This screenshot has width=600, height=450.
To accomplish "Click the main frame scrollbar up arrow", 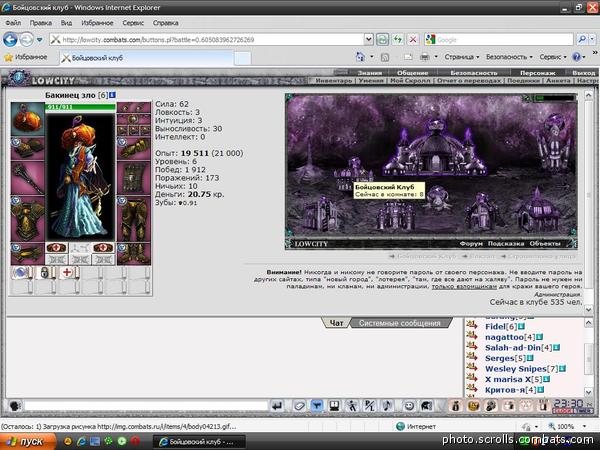I will click(x=588, y=94).
